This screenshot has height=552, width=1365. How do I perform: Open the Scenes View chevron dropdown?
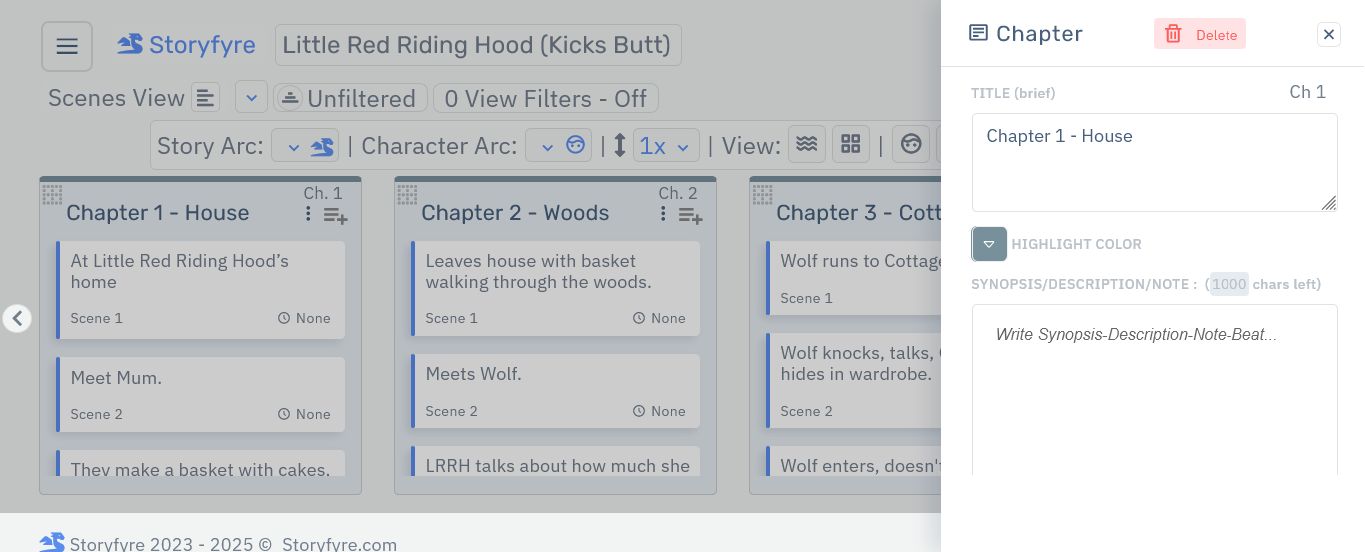click(251, 98)
